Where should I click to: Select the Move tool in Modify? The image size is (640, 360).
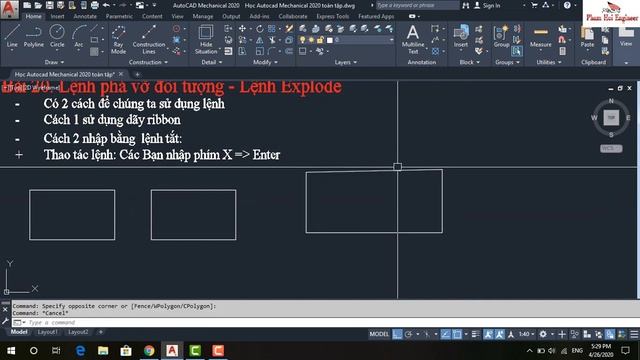pos(242,29)
